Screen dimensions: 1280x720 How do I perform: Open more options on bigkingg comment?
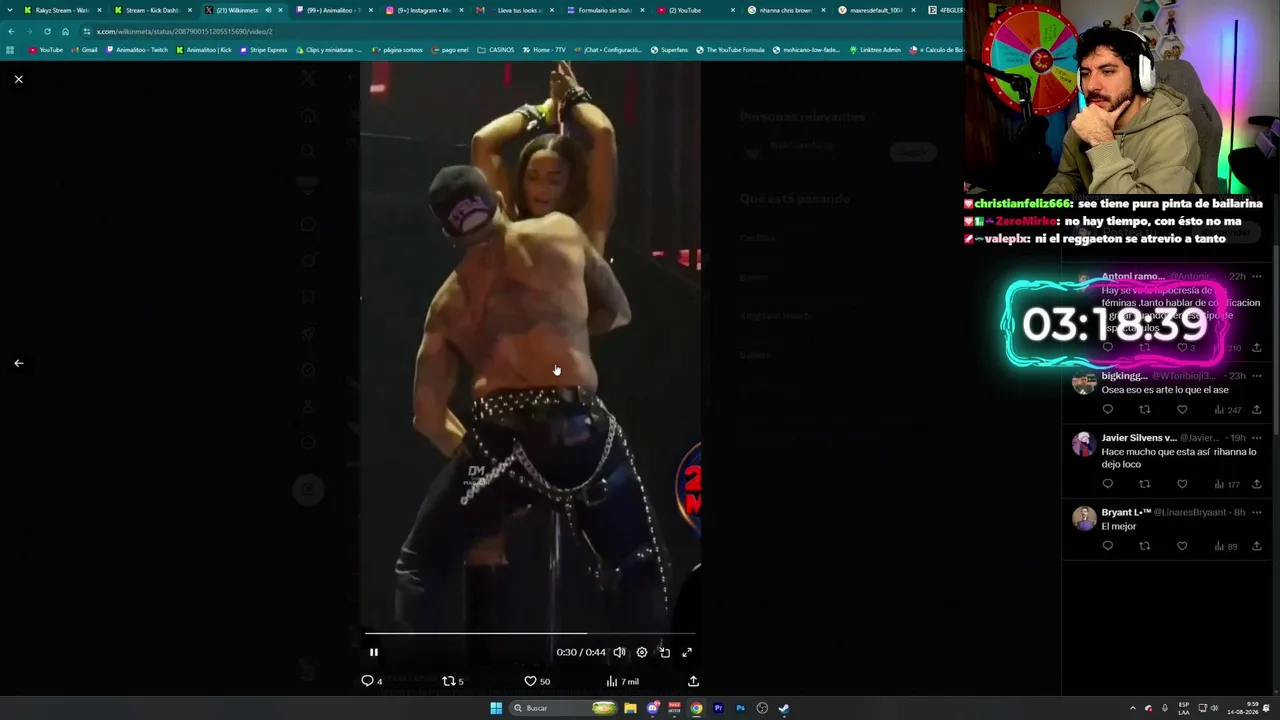[1257, 376]
